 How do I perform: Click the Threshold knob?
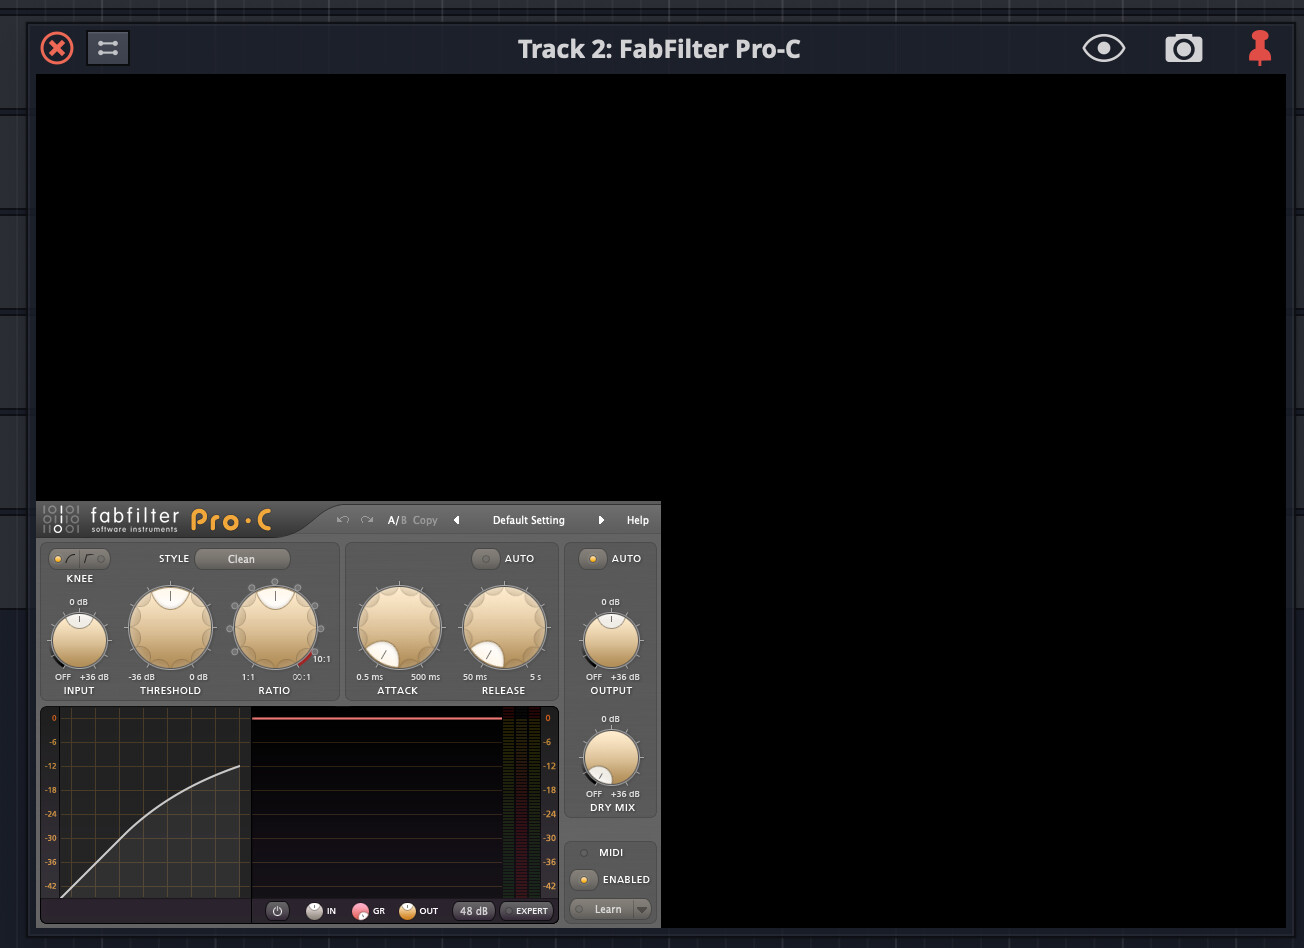171,627
